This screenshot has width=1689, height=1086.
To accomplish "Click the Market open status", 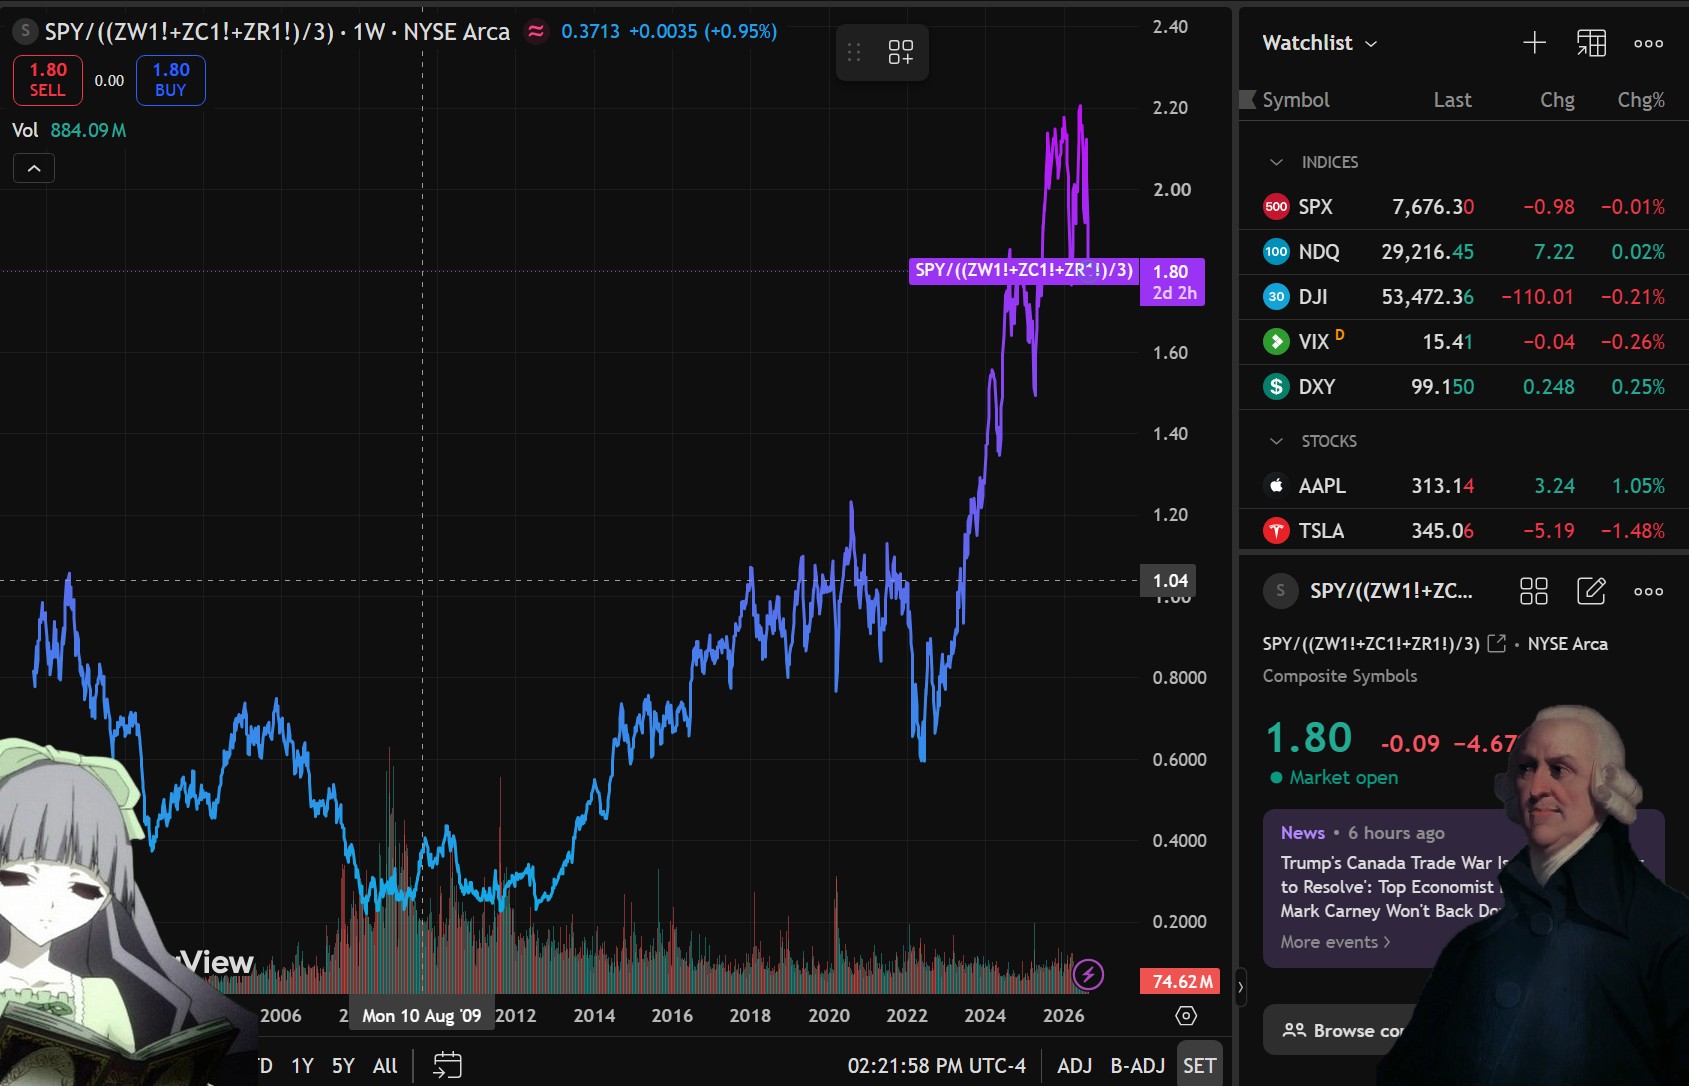I will (1334, 777).
